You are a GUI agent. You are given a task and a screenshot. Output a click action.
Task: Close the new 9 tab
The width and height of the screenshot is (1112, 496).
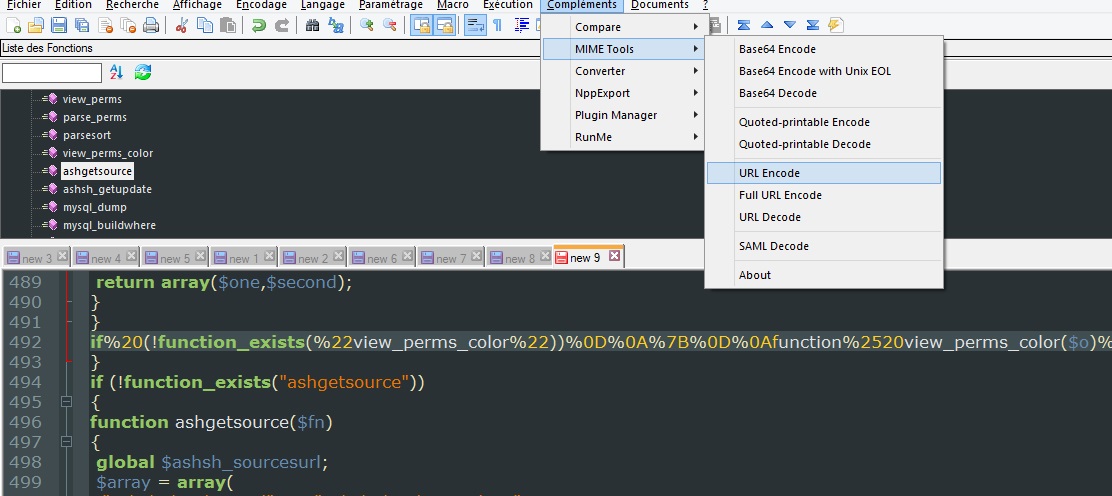tap(614, 256)
